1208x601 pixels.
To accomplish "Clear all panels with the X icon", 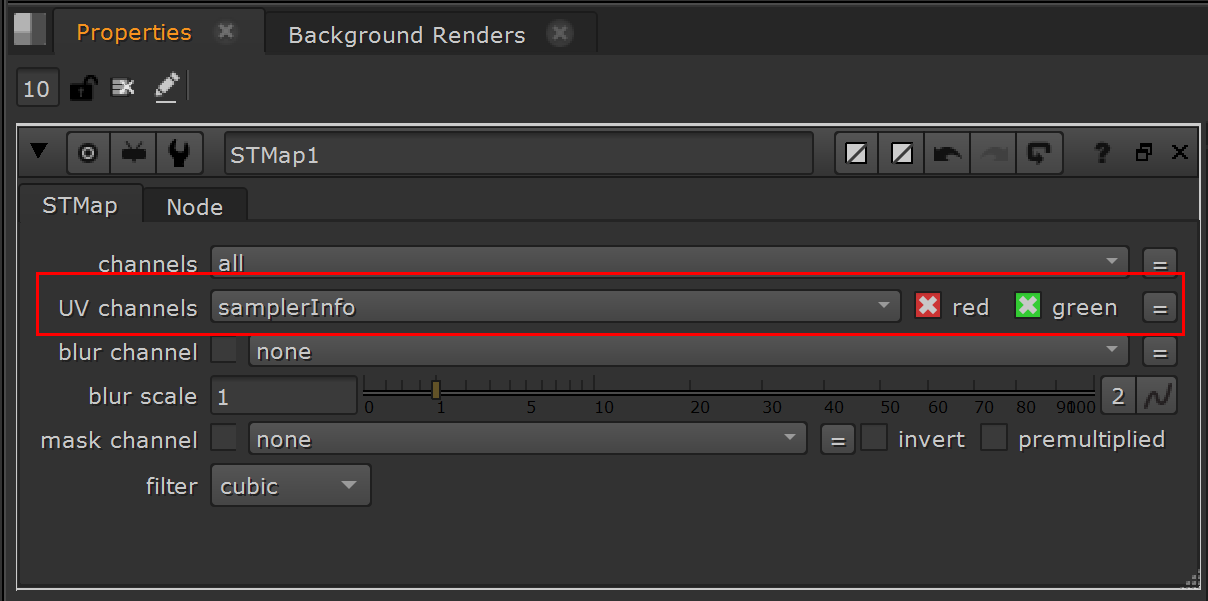I will tap(122, 88).
